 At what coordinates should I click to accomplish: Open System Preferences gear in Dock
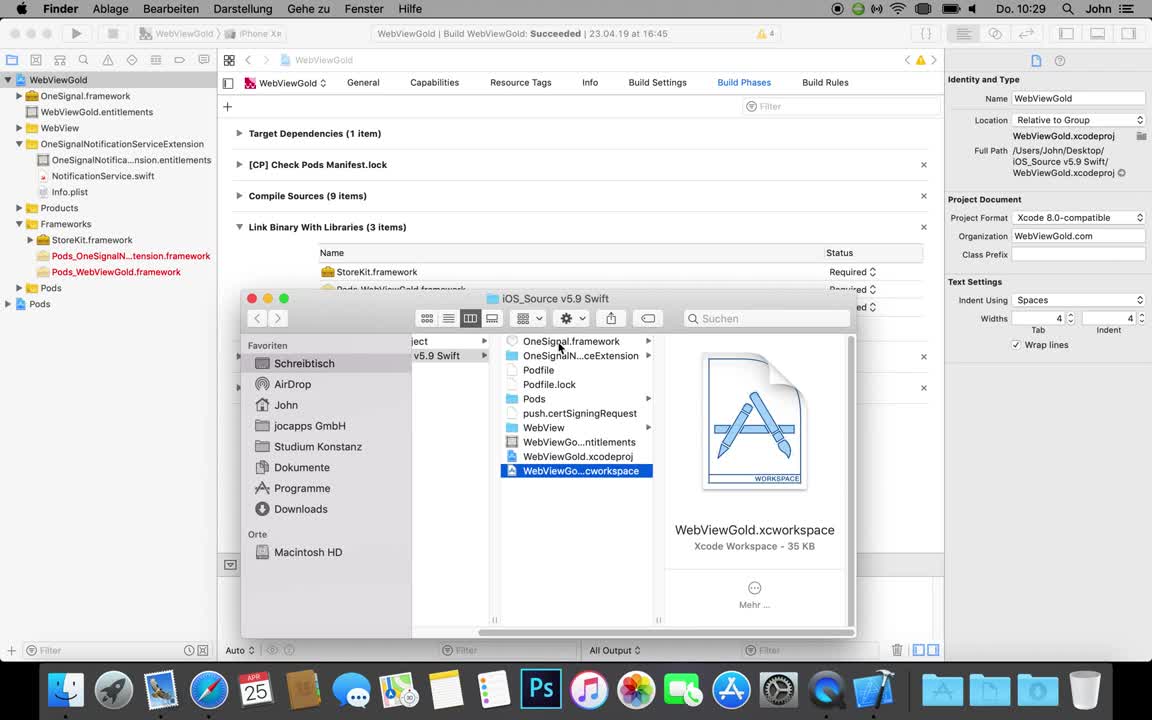tap(778, 689)
